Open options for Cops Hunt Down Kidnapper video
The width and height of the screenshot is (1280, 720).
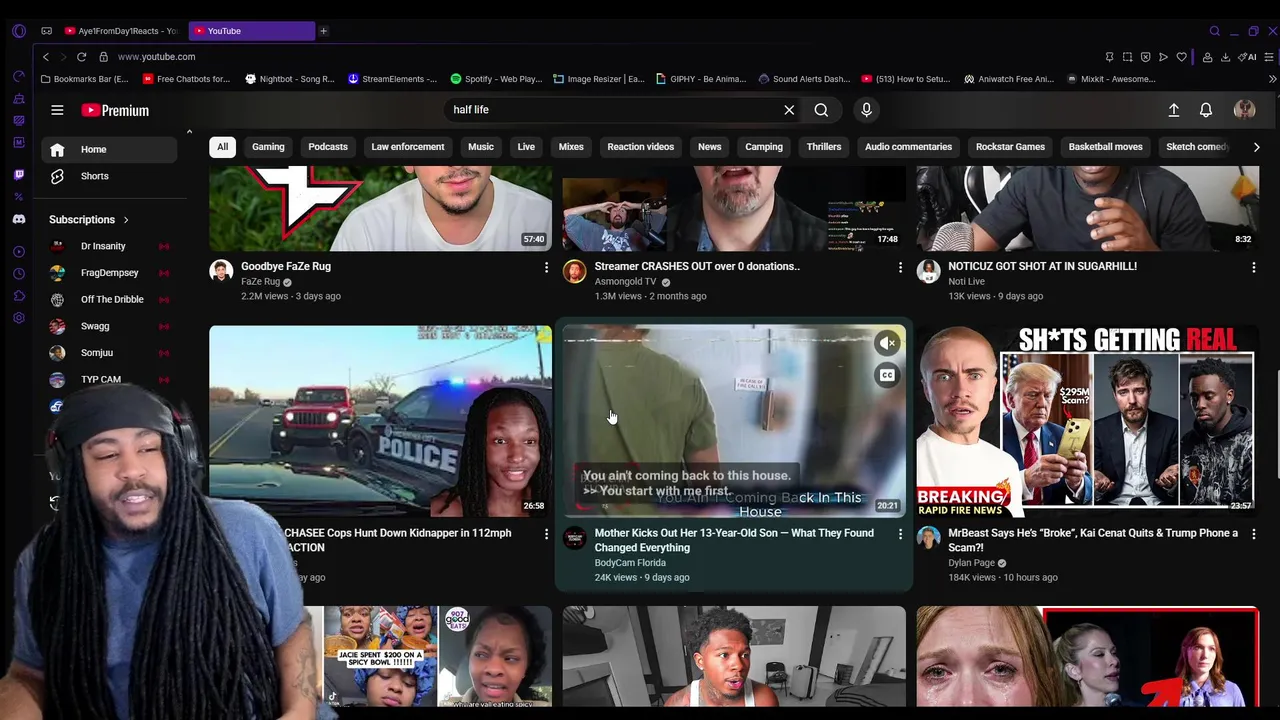point(546,534)
